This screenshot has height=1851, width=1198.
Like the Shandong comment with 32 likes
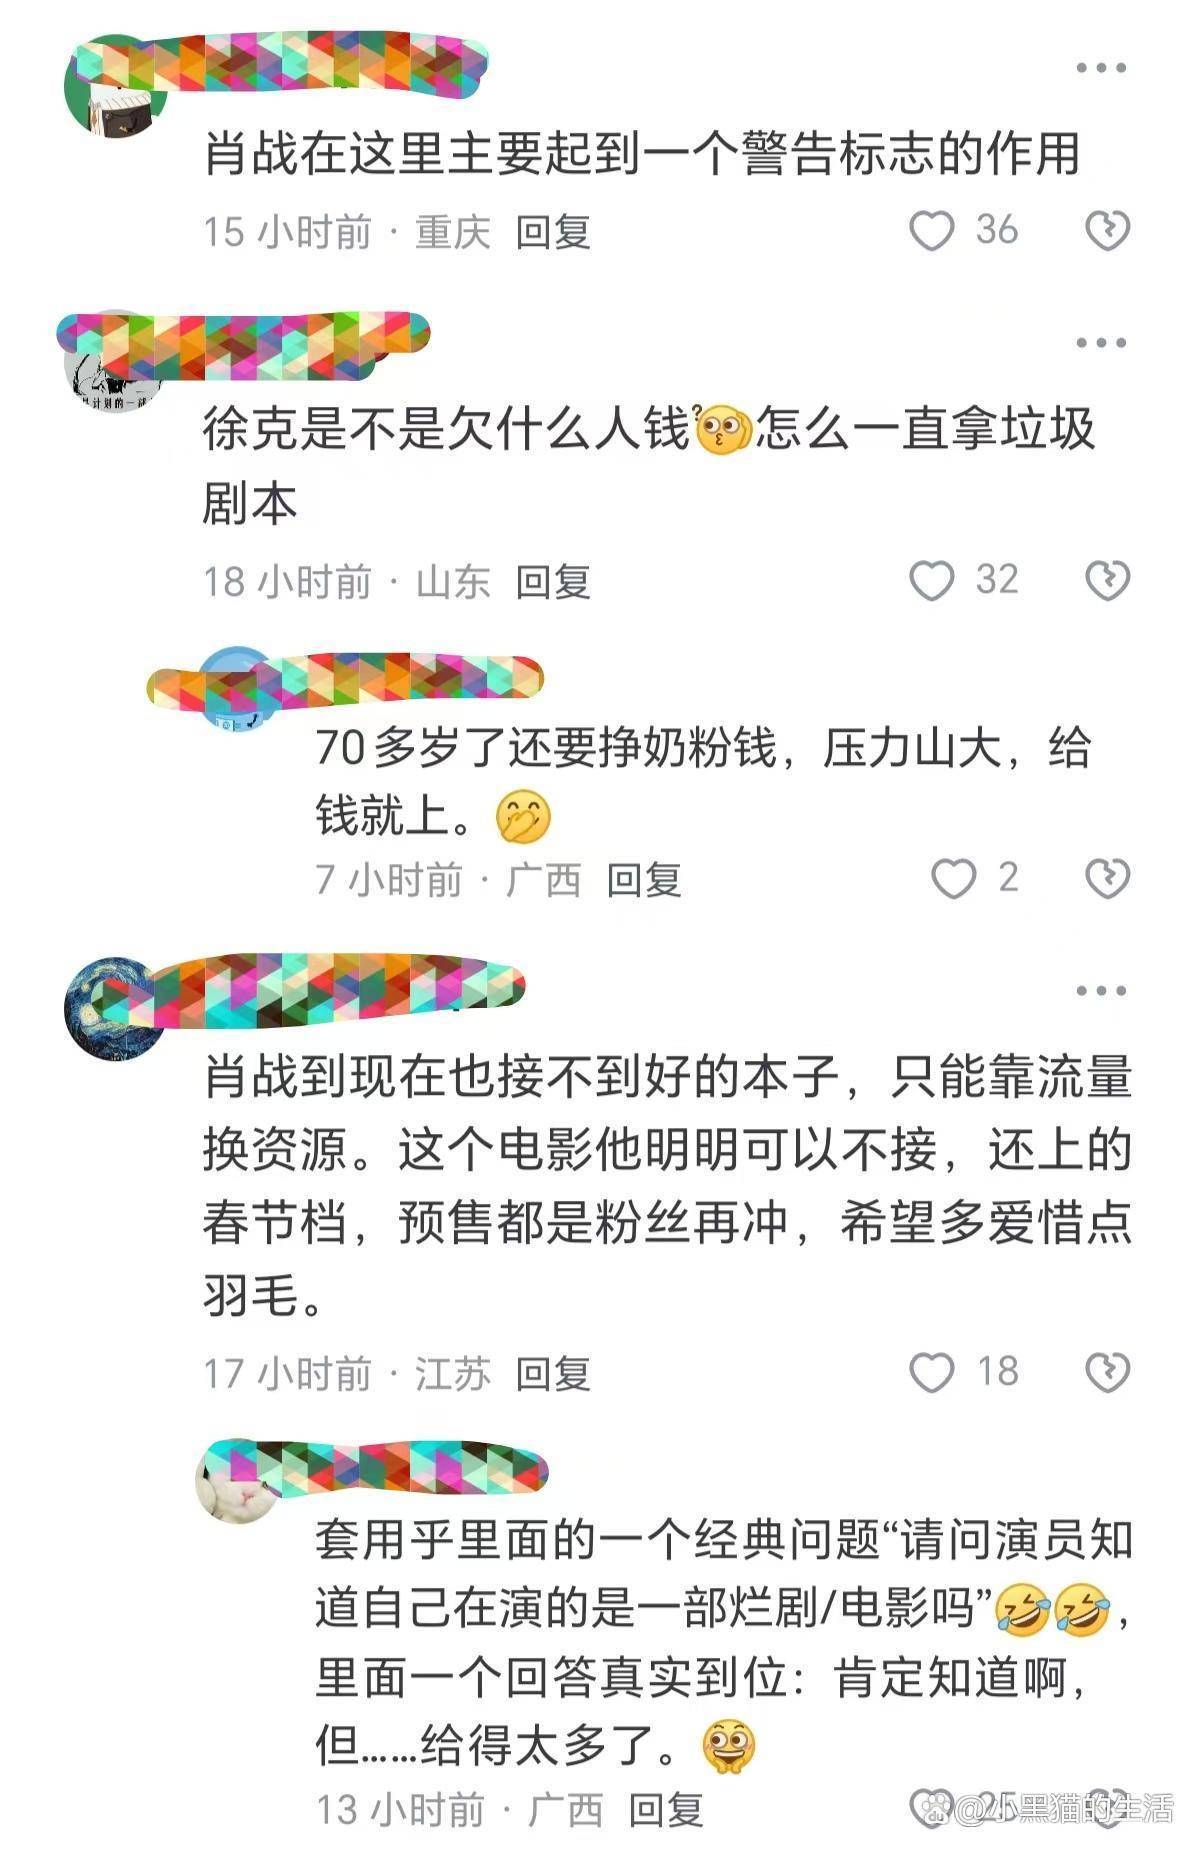(x=931, y=581)
